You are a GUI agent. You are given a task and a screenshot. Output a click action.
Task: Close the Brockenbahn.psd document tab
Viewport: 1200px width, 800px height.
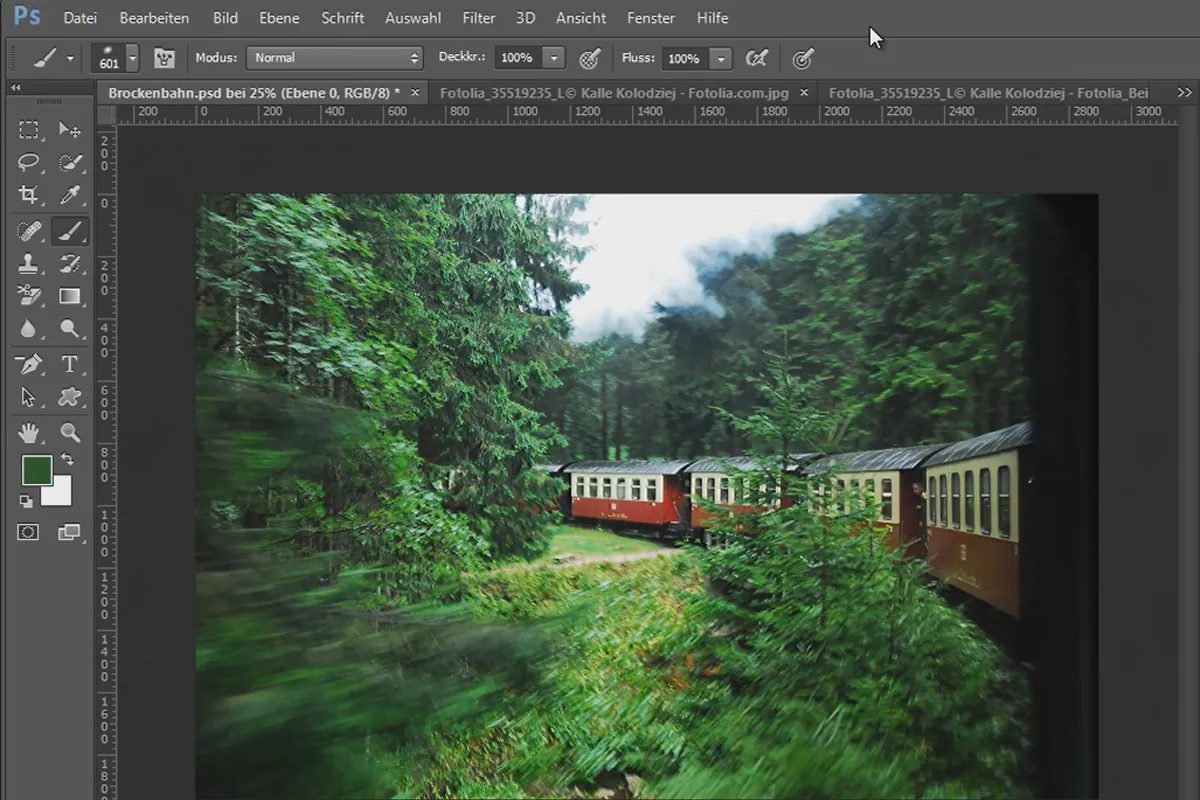(x=415, y=92)
